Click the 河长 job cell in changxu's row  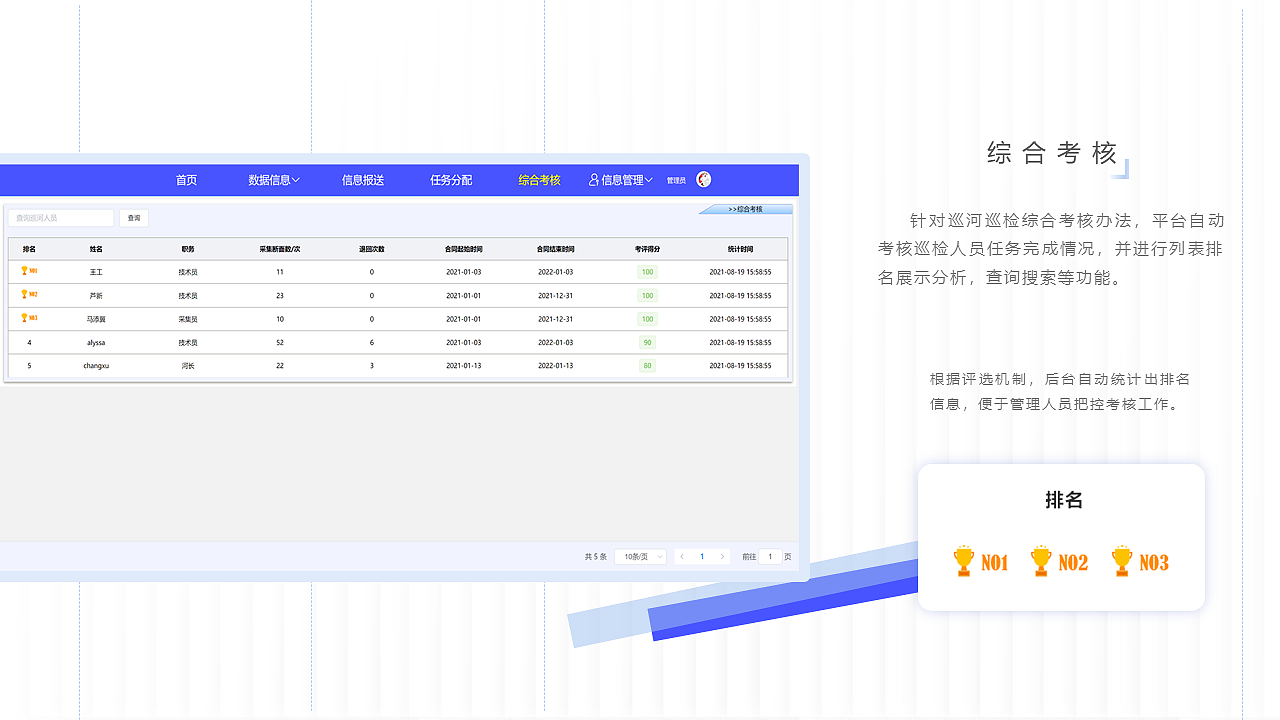tap(188, 366)
